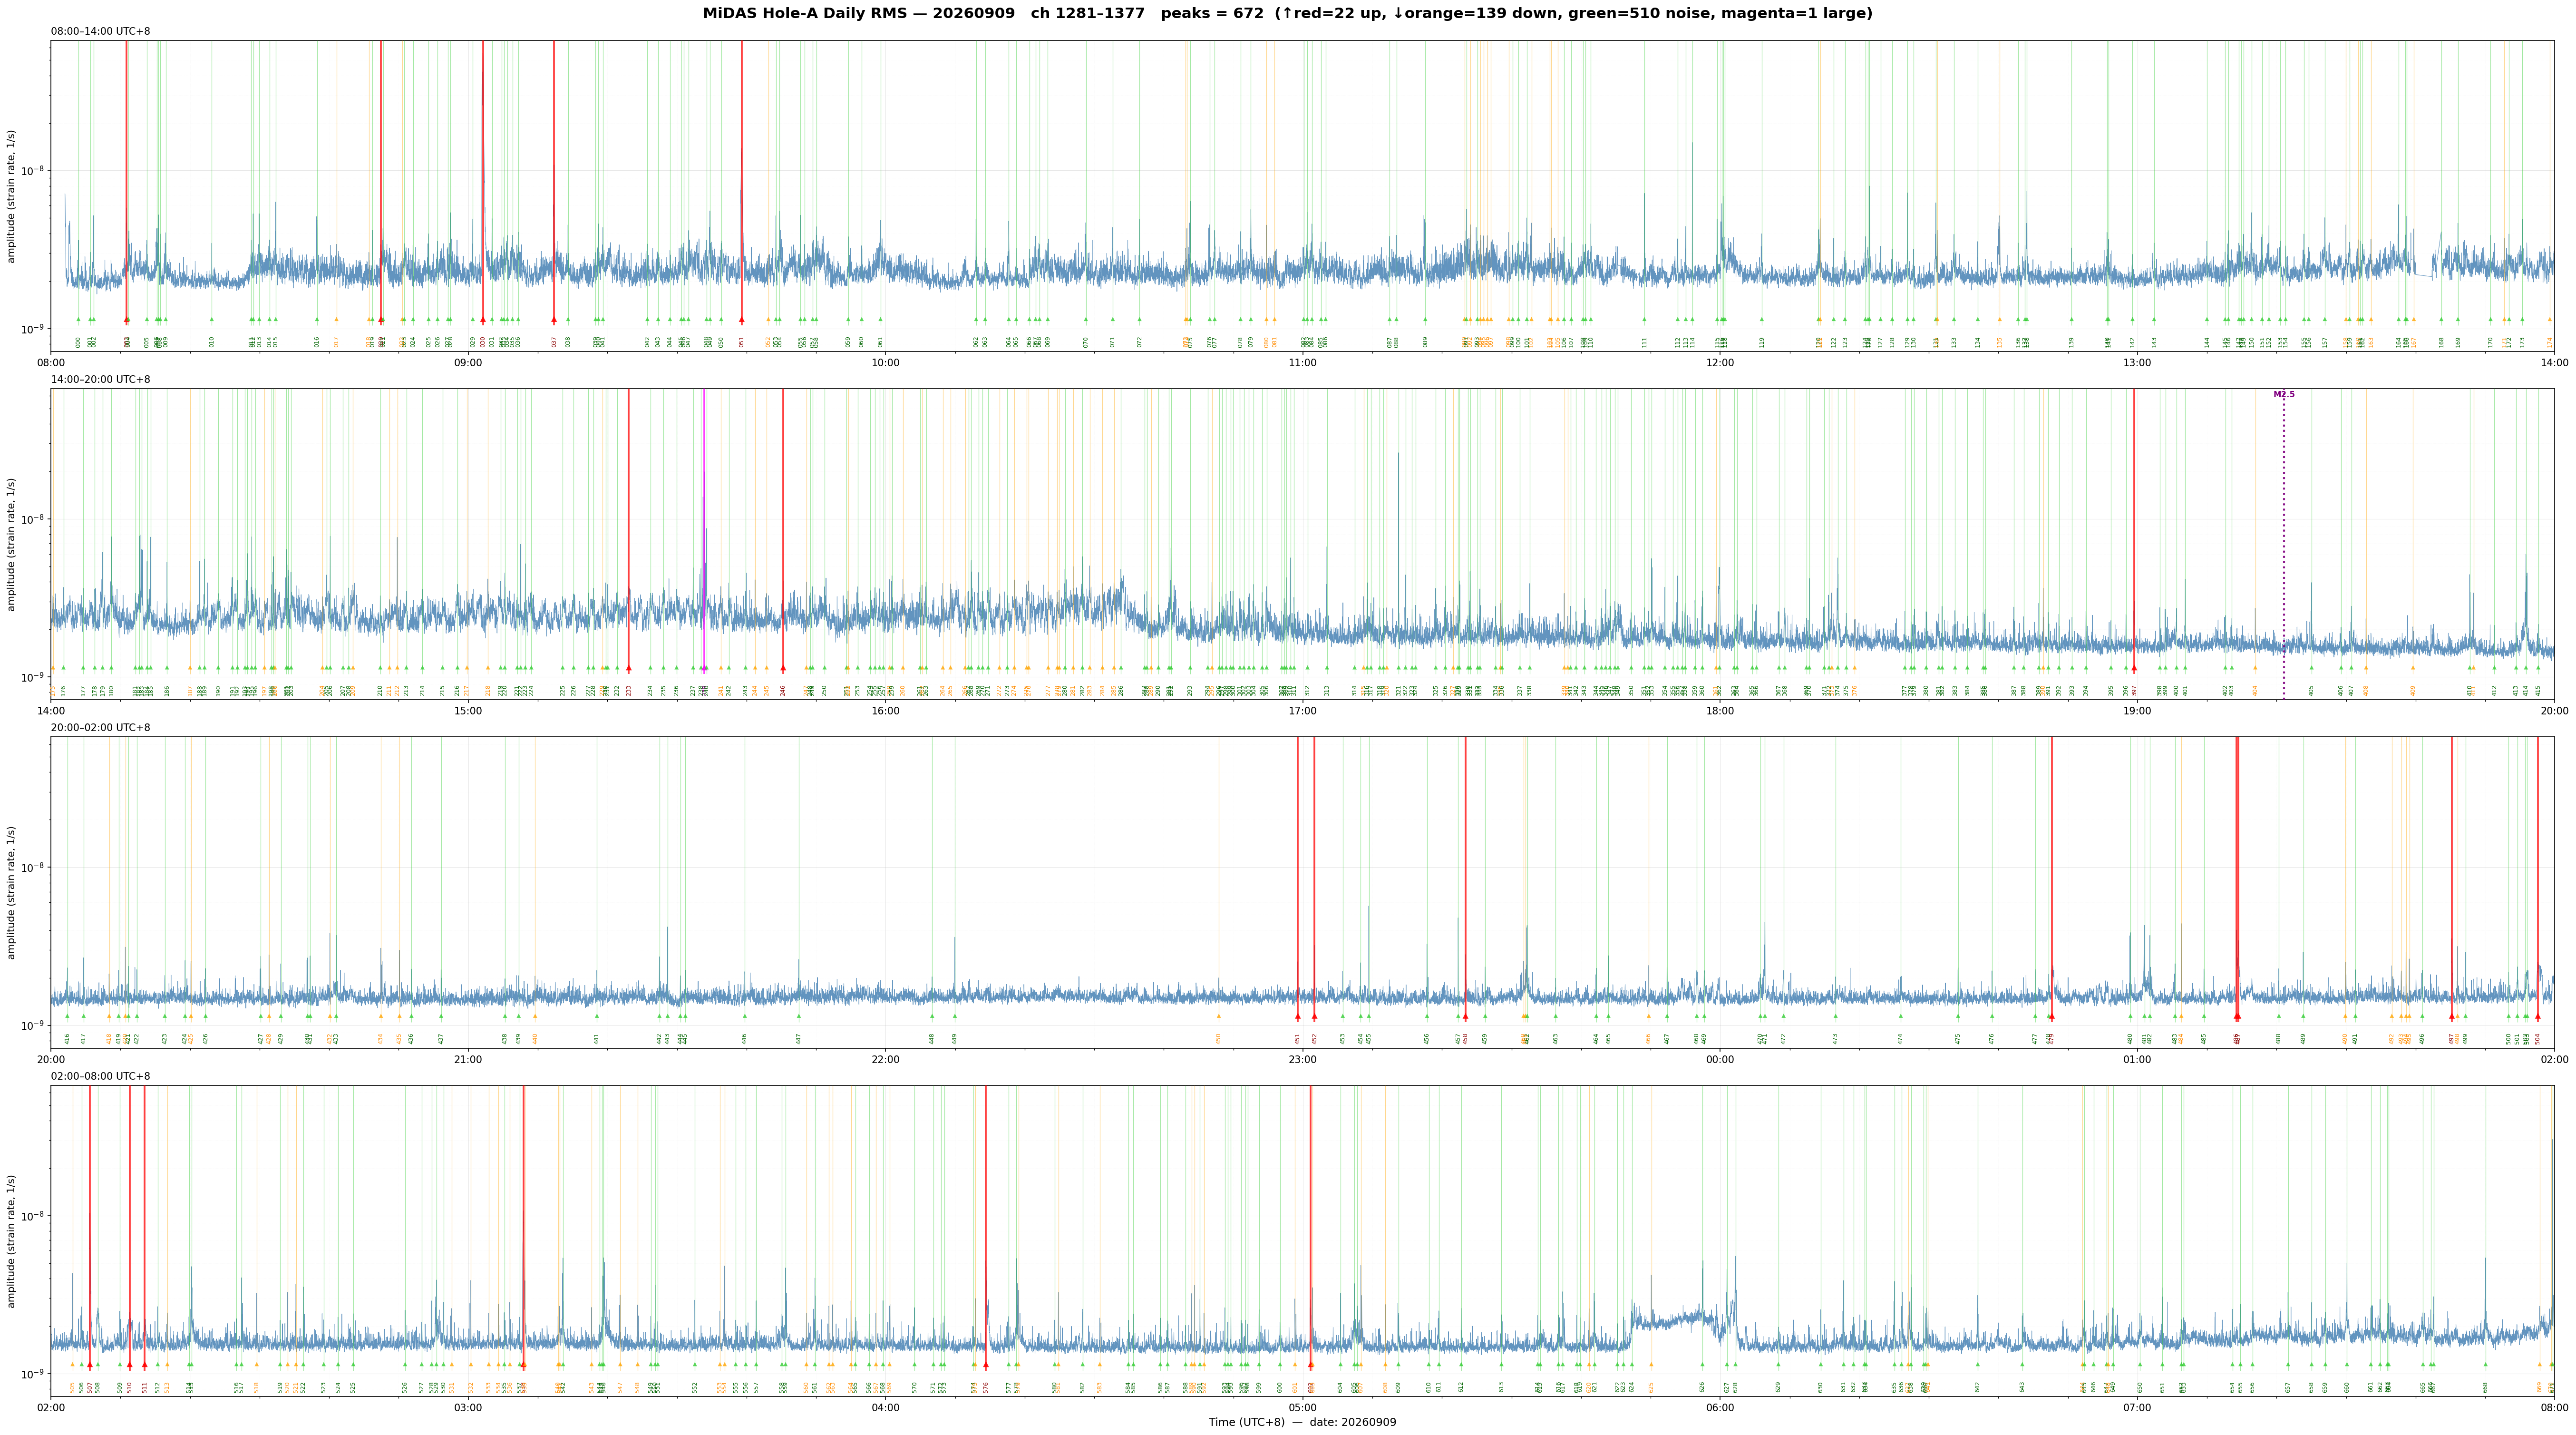Viewport: 2576px width, 1435px height.
Task: Click peak number label "010"
Action: coord(212,342)
